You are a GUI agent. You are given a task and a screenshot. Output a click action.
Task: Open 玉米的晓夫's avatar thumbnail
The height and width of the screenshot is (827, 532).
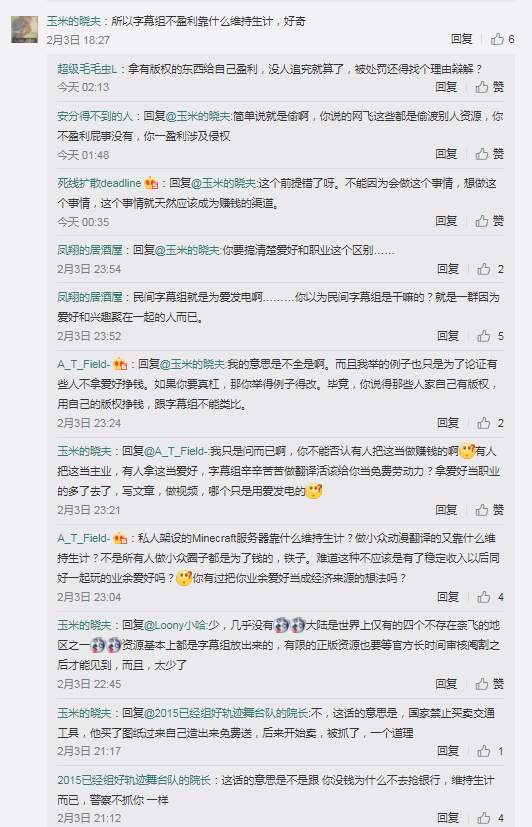(x=25, y=30)
